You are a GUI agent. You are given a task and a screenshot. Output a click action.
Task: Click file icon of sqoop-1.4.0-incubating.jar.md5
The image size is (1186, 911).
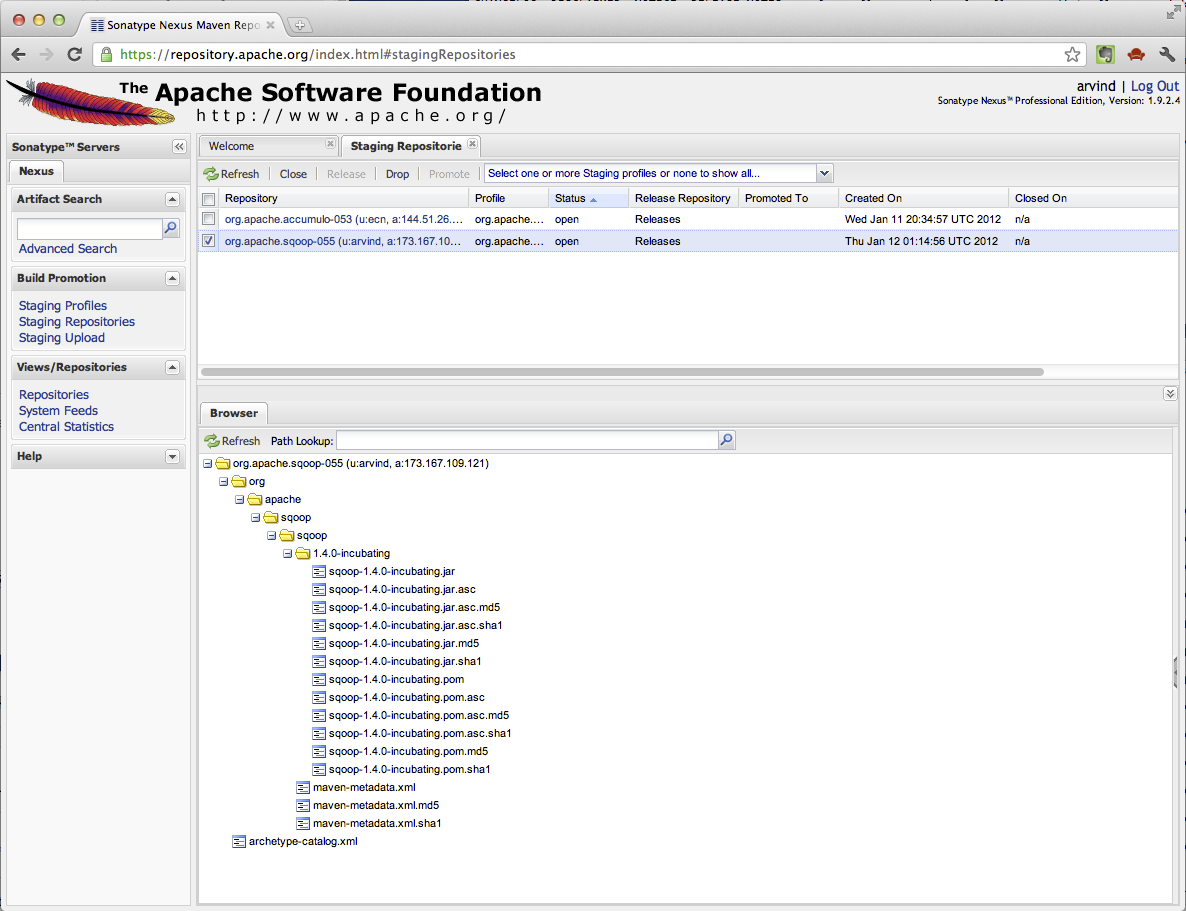319,644
